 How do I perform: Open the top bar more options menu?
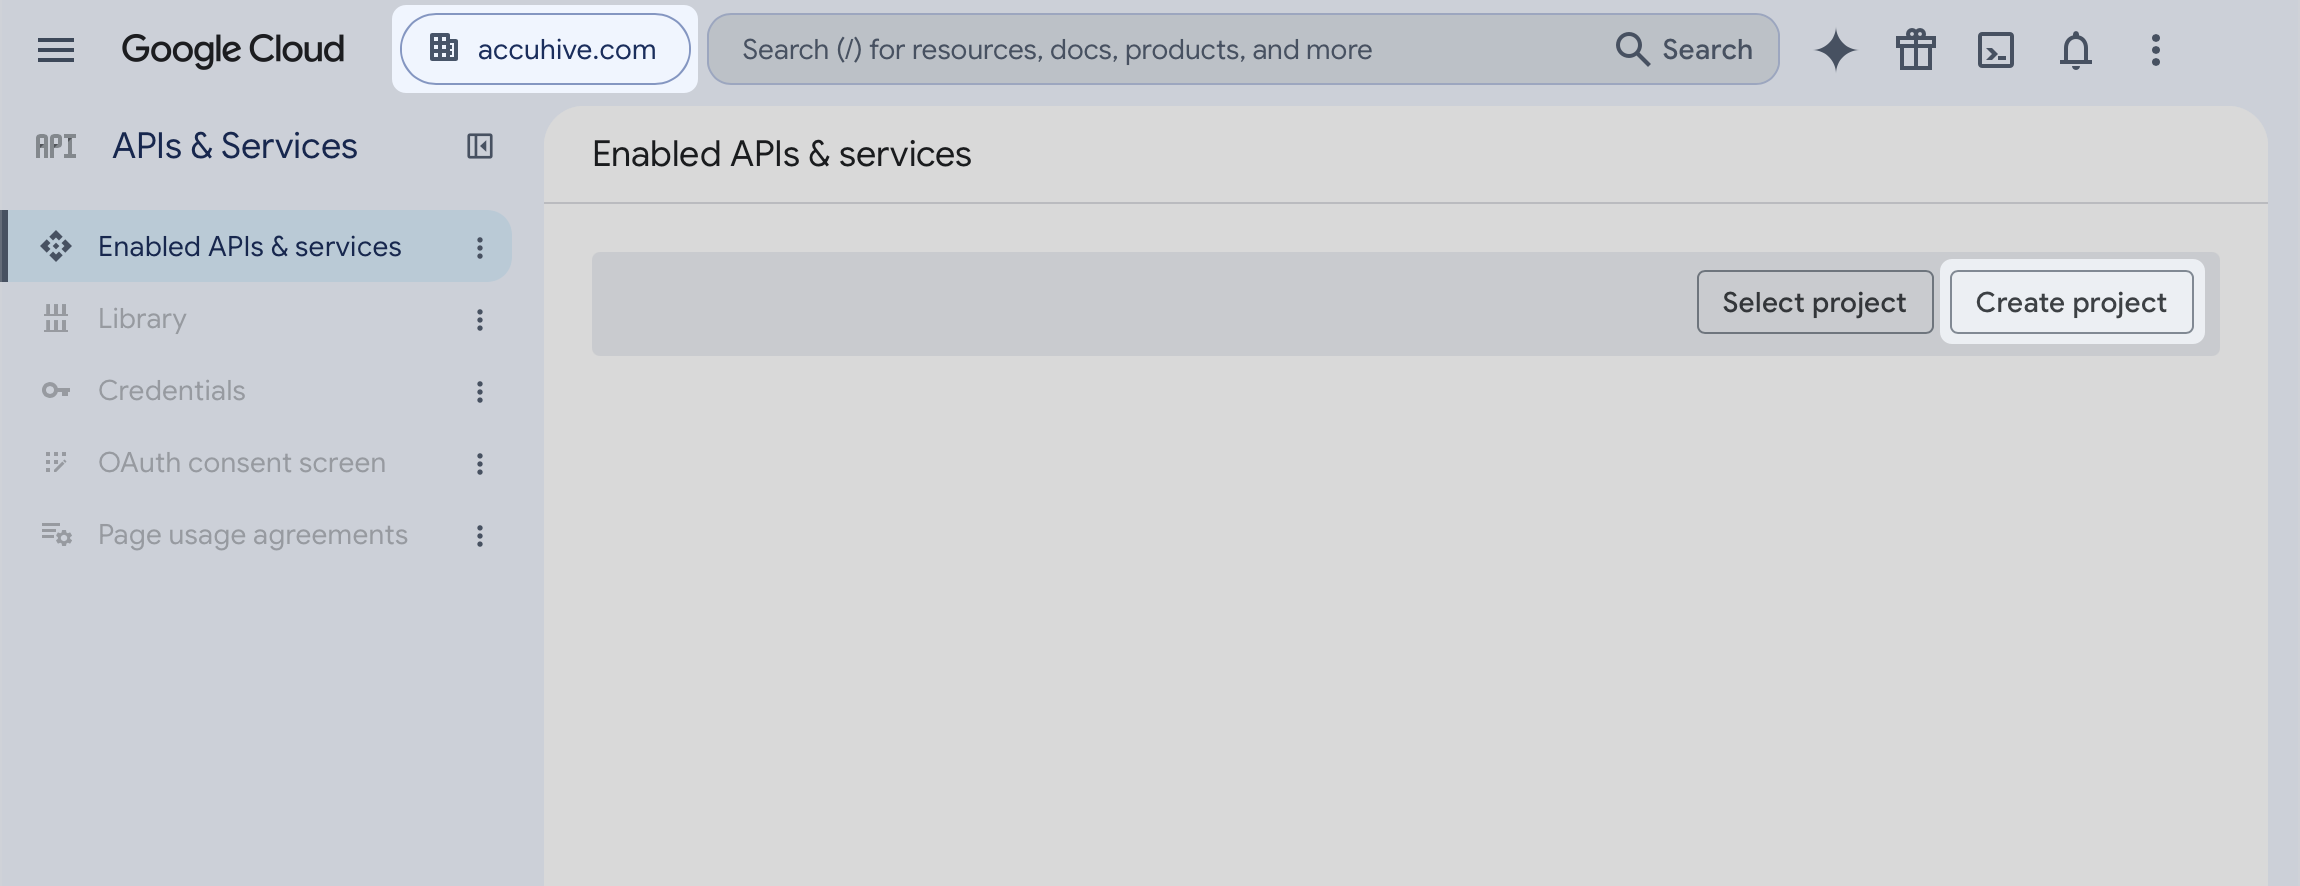click(x=2156, y=49)
